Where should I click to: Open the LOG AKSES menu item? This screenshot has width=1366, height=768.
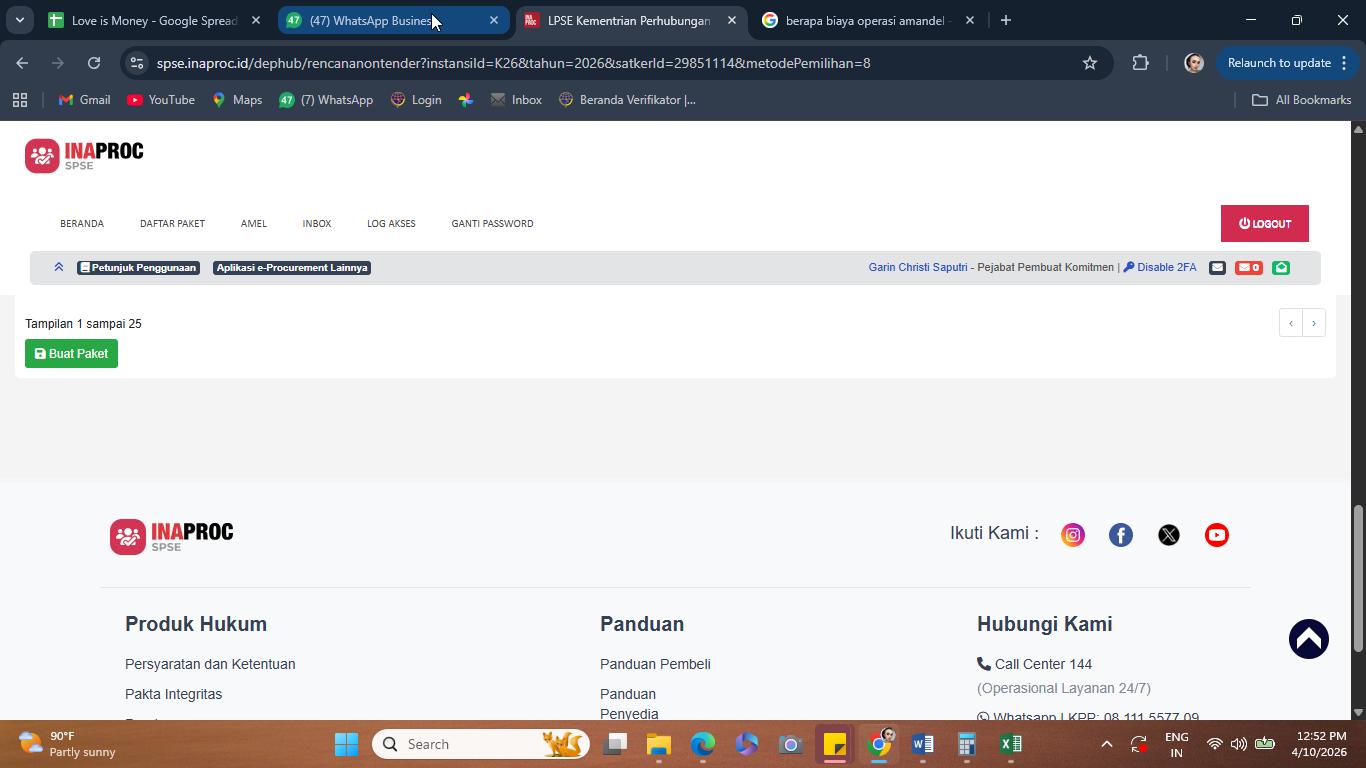[x=391, y=224]
